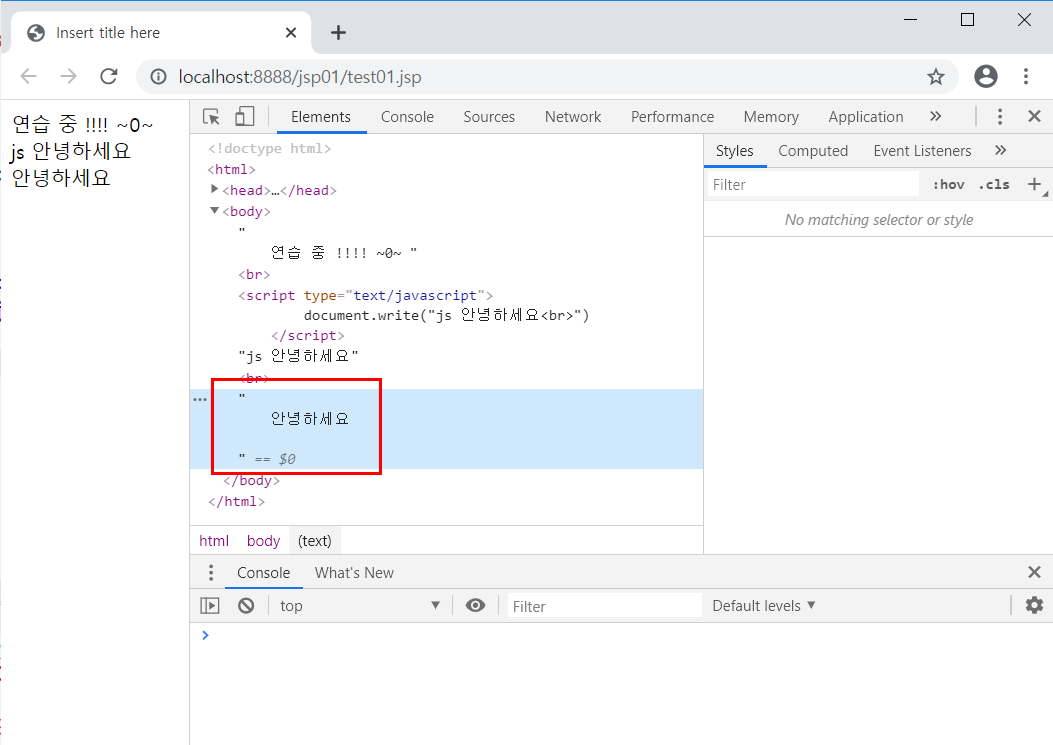The height and width of the screenshot is (745, 1053).
Task: Open the What's New drawer tab
Action: (354, 573)
